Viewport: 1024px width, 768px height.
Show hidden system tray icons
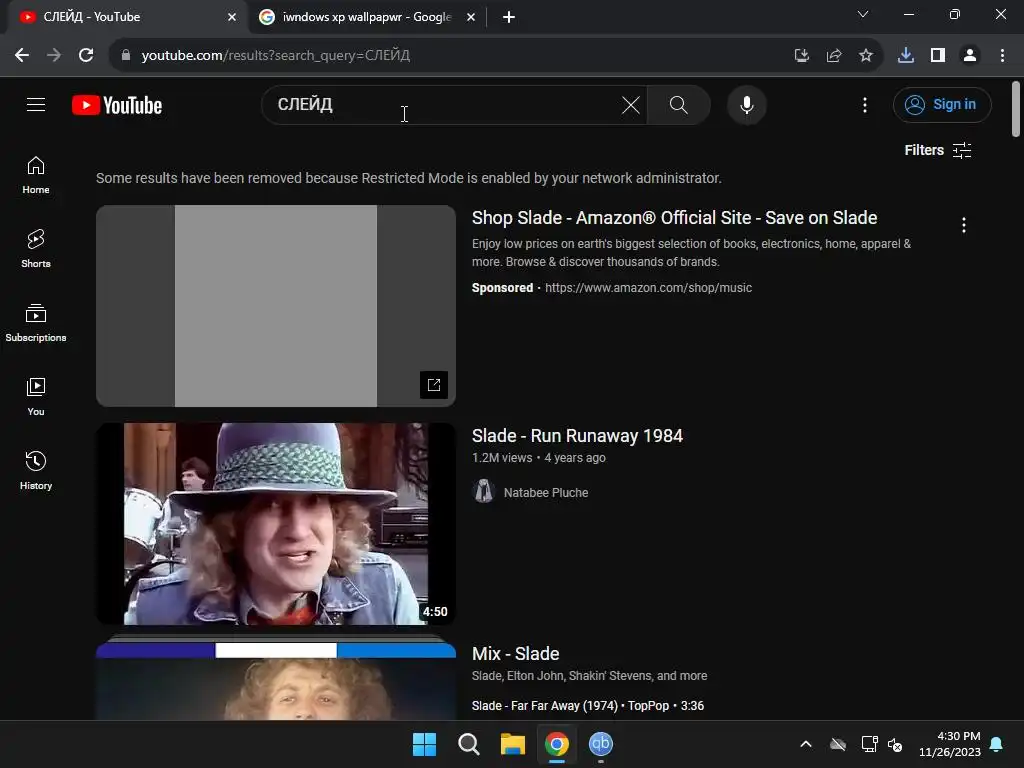coord(806,744)
